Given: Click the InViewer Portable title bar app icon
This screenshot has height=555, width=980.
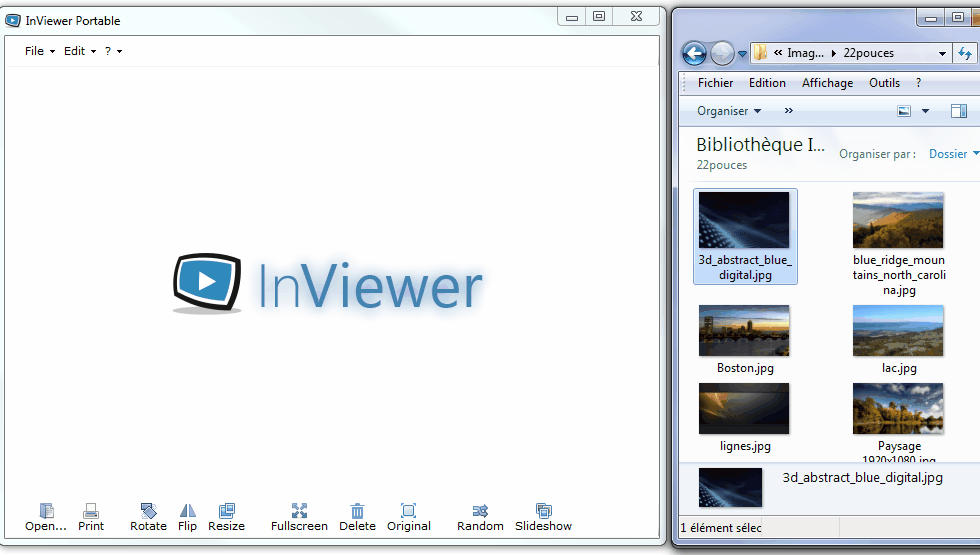Looking at the screenshot, I should pyautogui.click(x=12, y=21).
